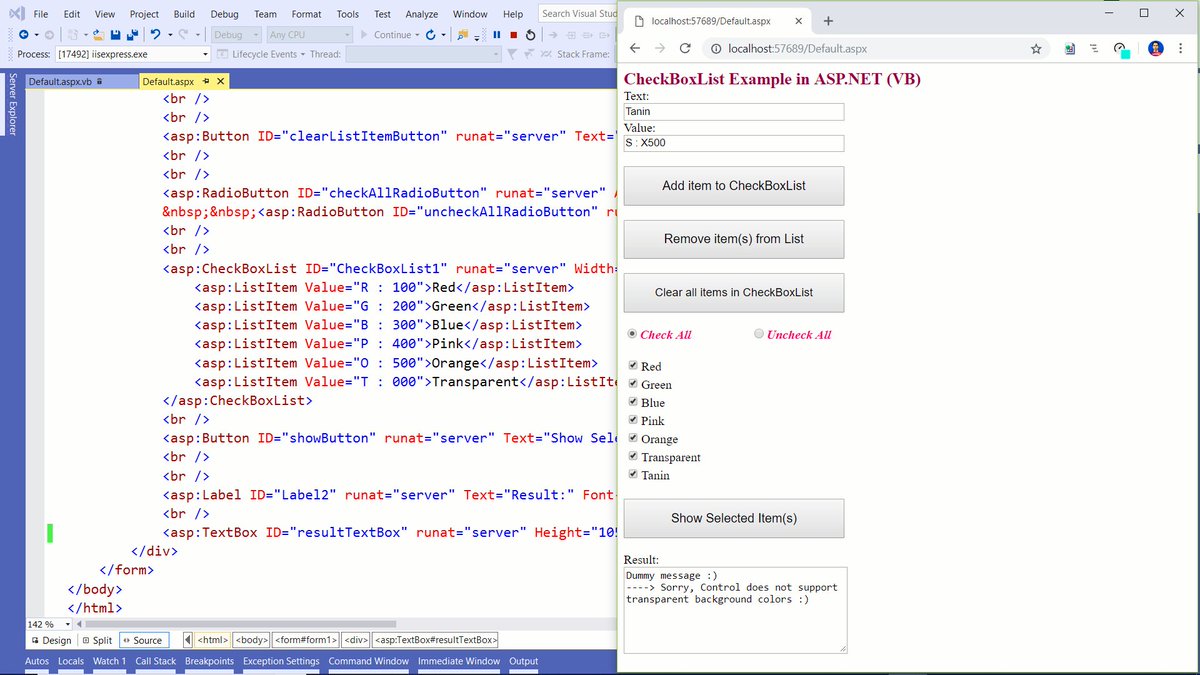Click the Open File icon in Visual Studio toolbar

97,34
